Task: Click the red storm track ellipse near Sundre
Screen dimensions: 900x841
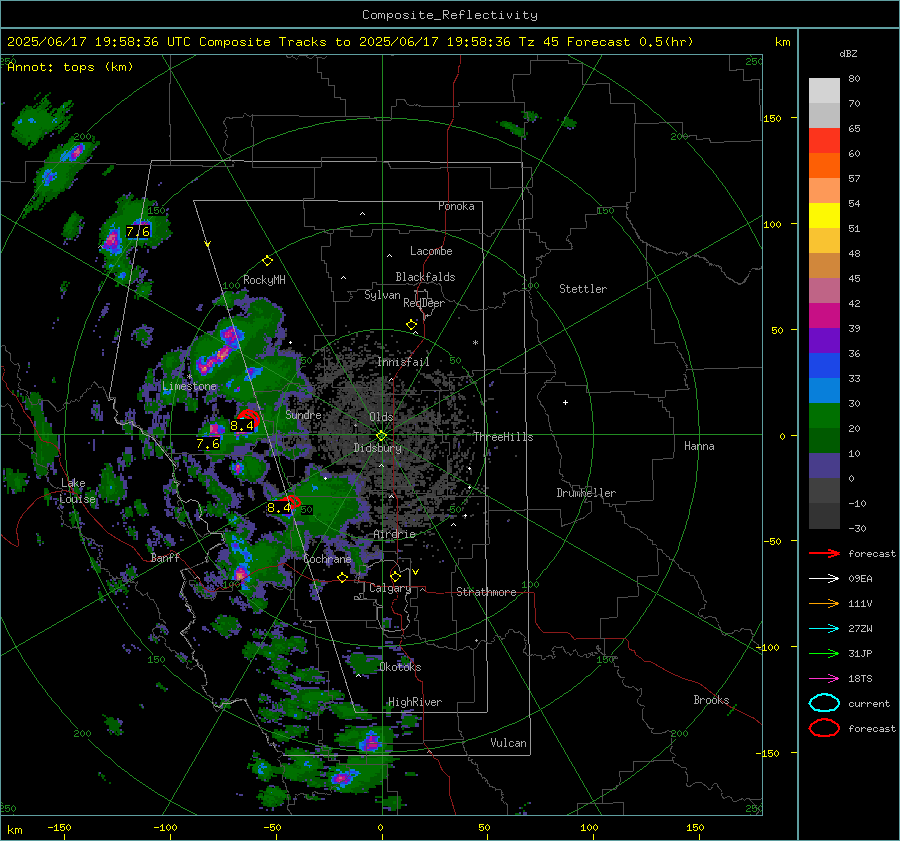Action: coord(249,417)
